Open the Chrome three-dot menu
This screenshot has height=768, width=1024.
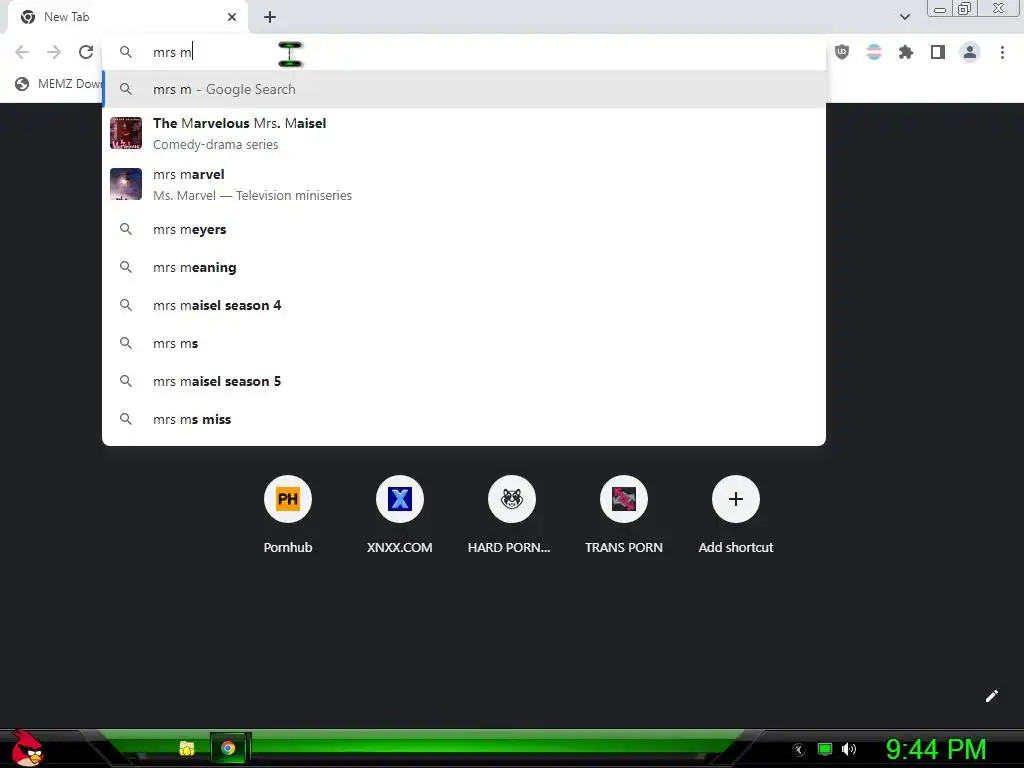pos(1002,52)
